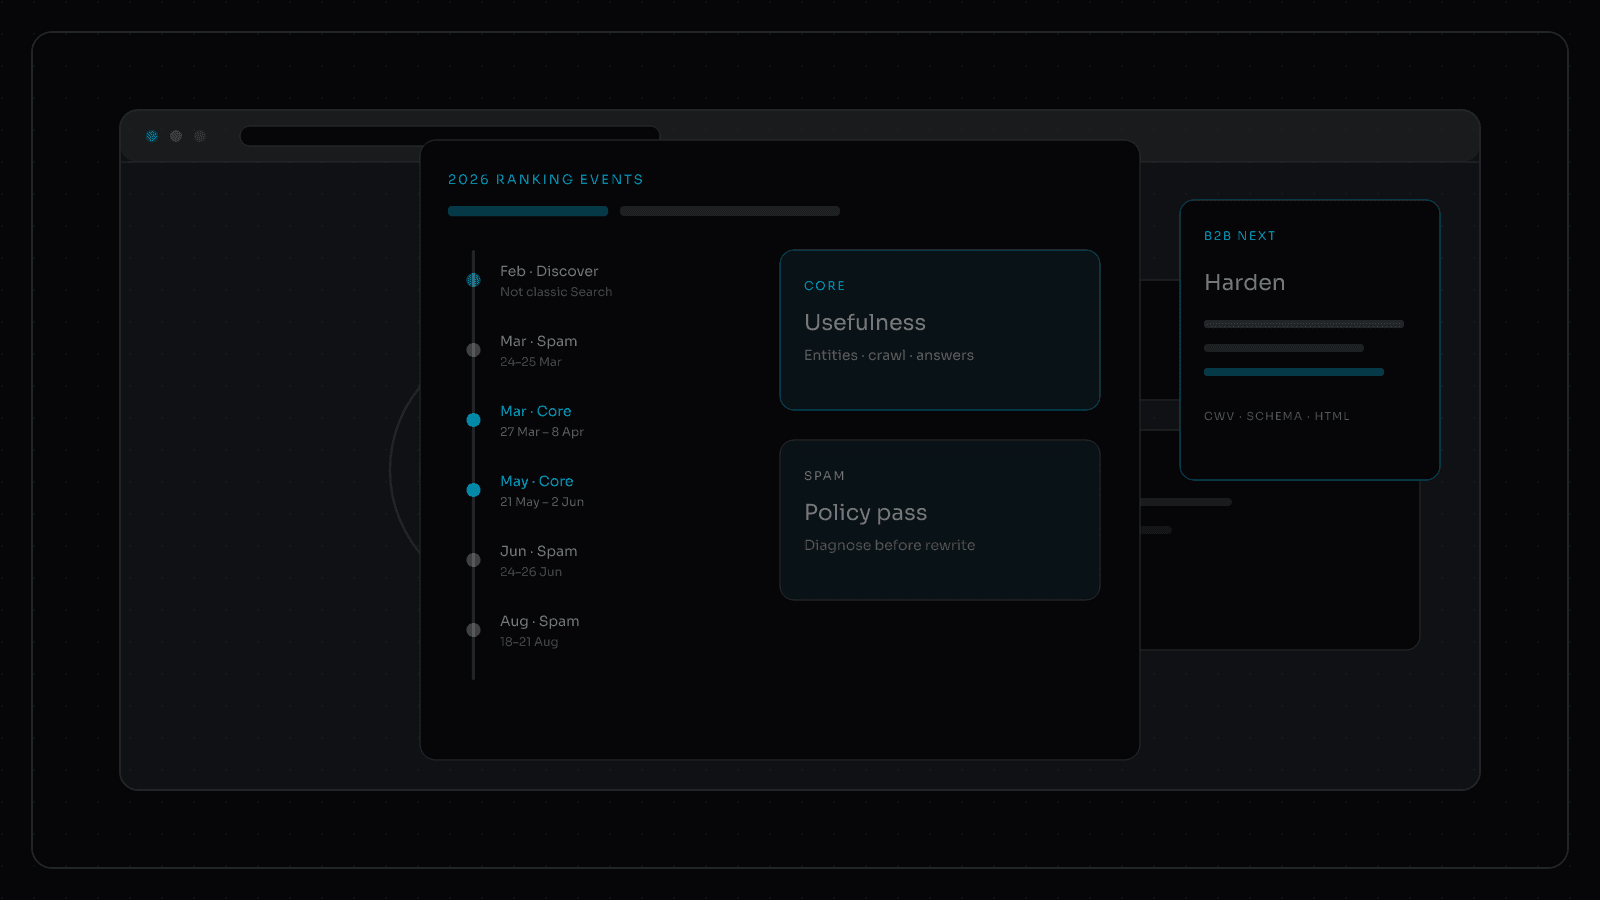This screenshot has width=1600, height=900.
Task: Open the 'May · Core' event link
Action: (537, 481)
